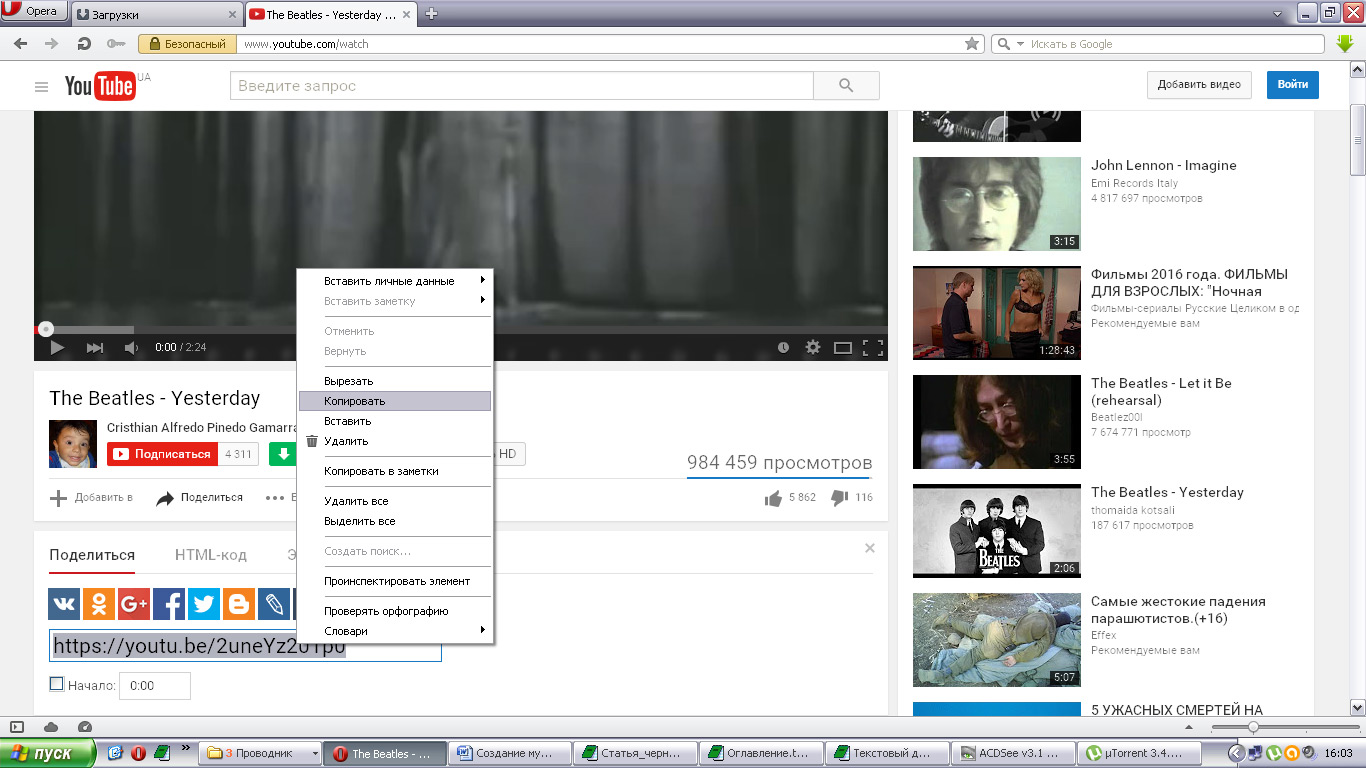Share via the LiveJournal pencil icon
This screenshot has height=768, width=1366.
coord(274,603)
